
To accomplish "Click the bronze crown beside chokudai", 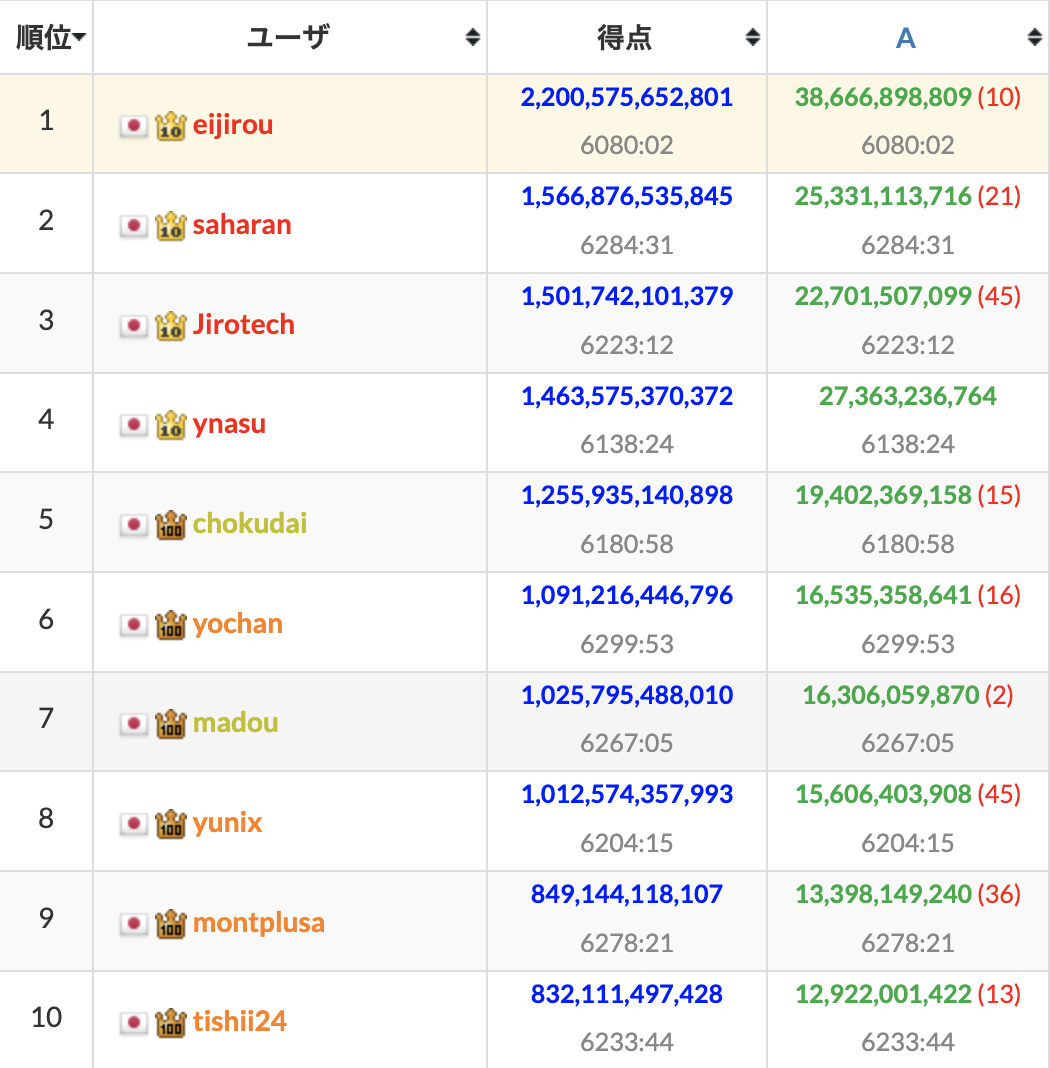I will [x=170, y=524].
